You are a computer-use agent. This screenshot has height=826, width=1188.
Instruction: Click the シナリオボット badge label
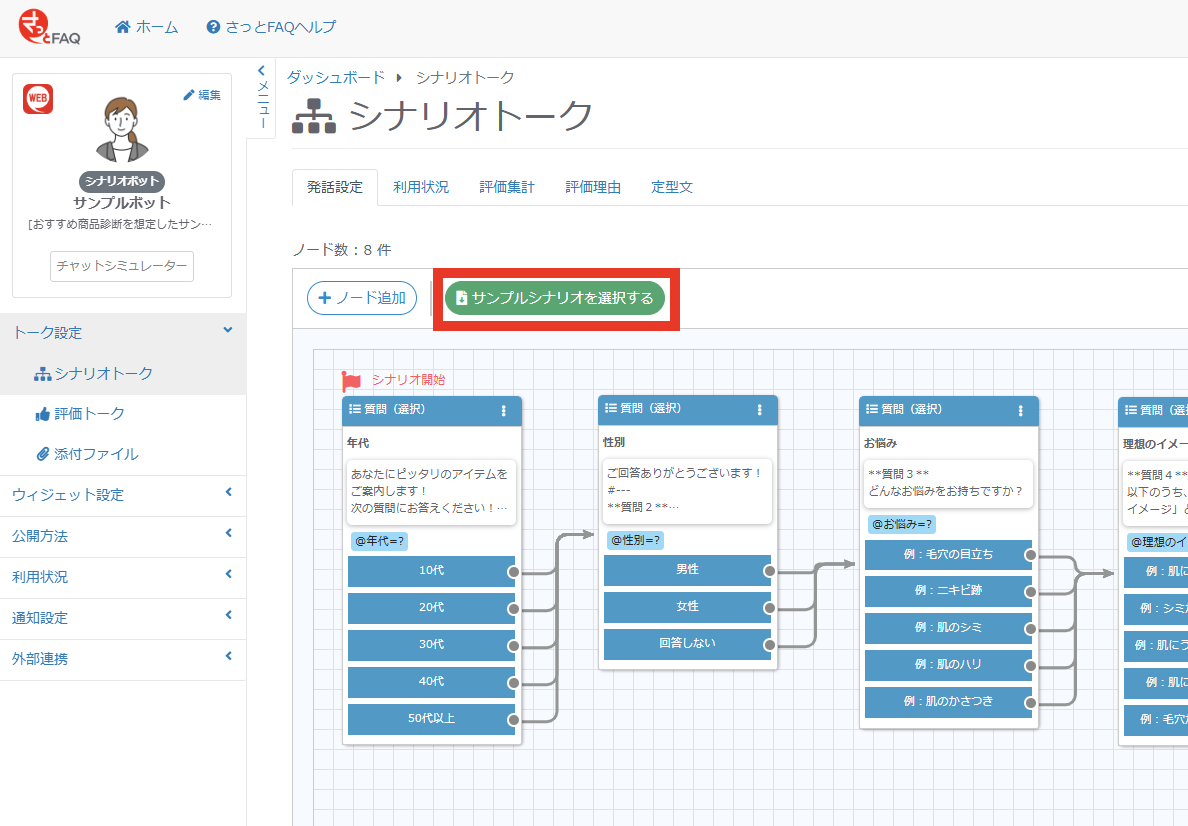point(122,181)
